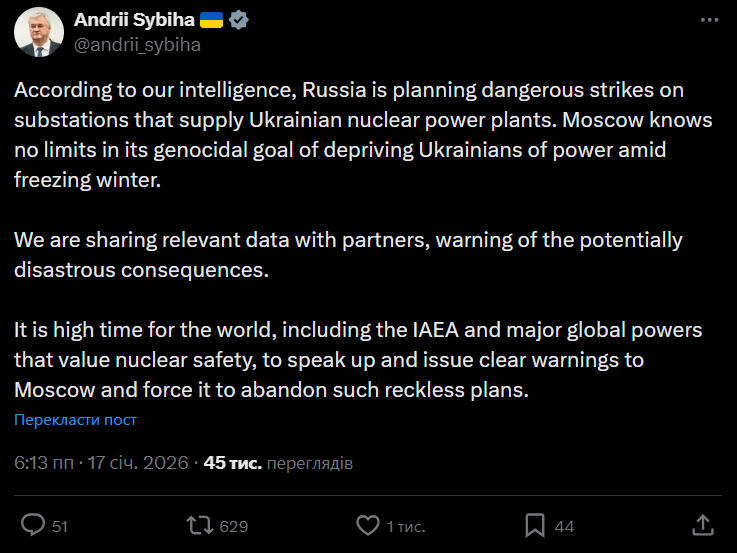The height and width of the screenshot is (553, 737).
Task: Click the bookmark count of 44
Action: (564, 526)
